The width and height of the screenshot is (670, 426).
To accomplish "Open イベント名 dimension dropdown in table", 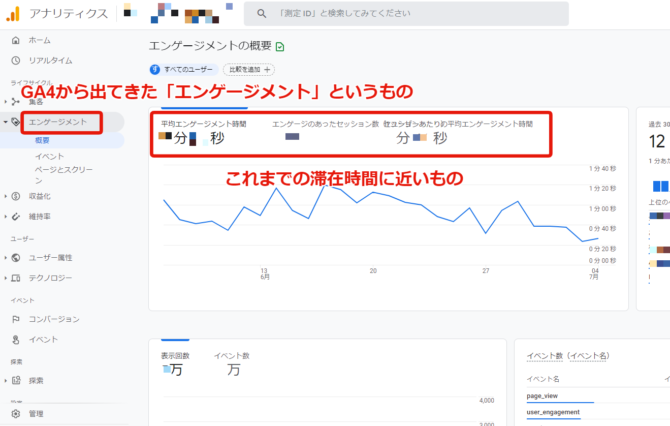I will click(590, 355).
